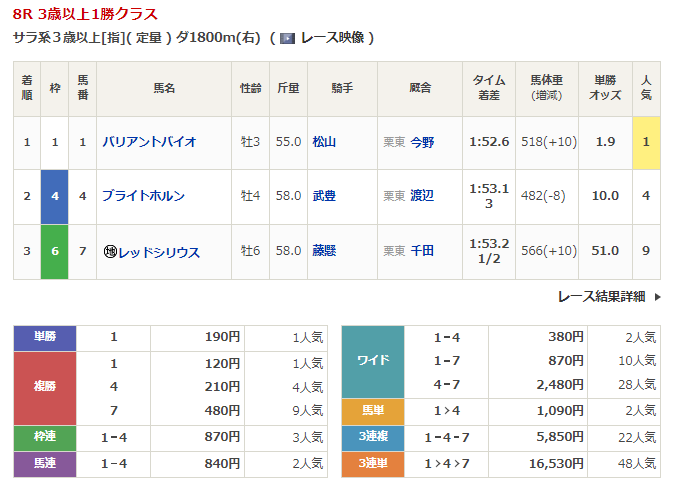View jockey 武豊's profile
The image size is (677, 486).
(324, 196)
